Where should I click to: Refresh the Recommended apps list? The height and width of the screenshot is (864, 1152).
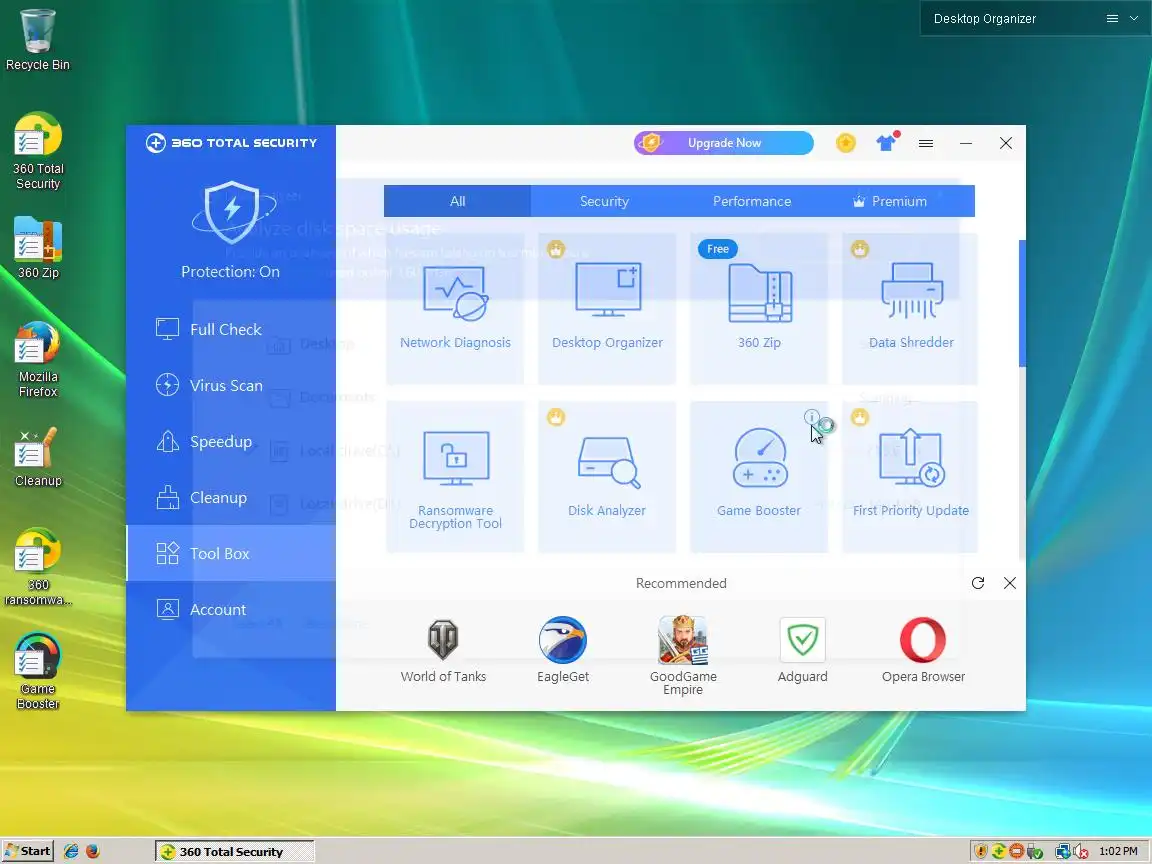pos(978,583)
